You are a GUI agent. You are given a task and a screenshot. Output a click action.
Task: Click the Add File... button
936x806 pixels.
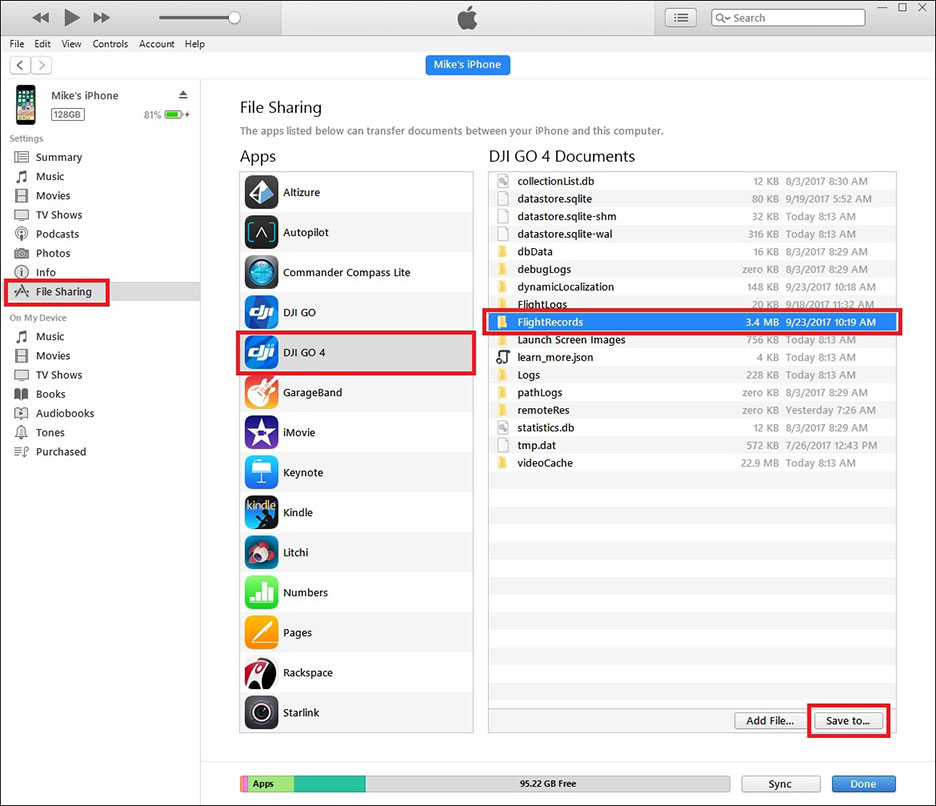click(x=769, y=721)
